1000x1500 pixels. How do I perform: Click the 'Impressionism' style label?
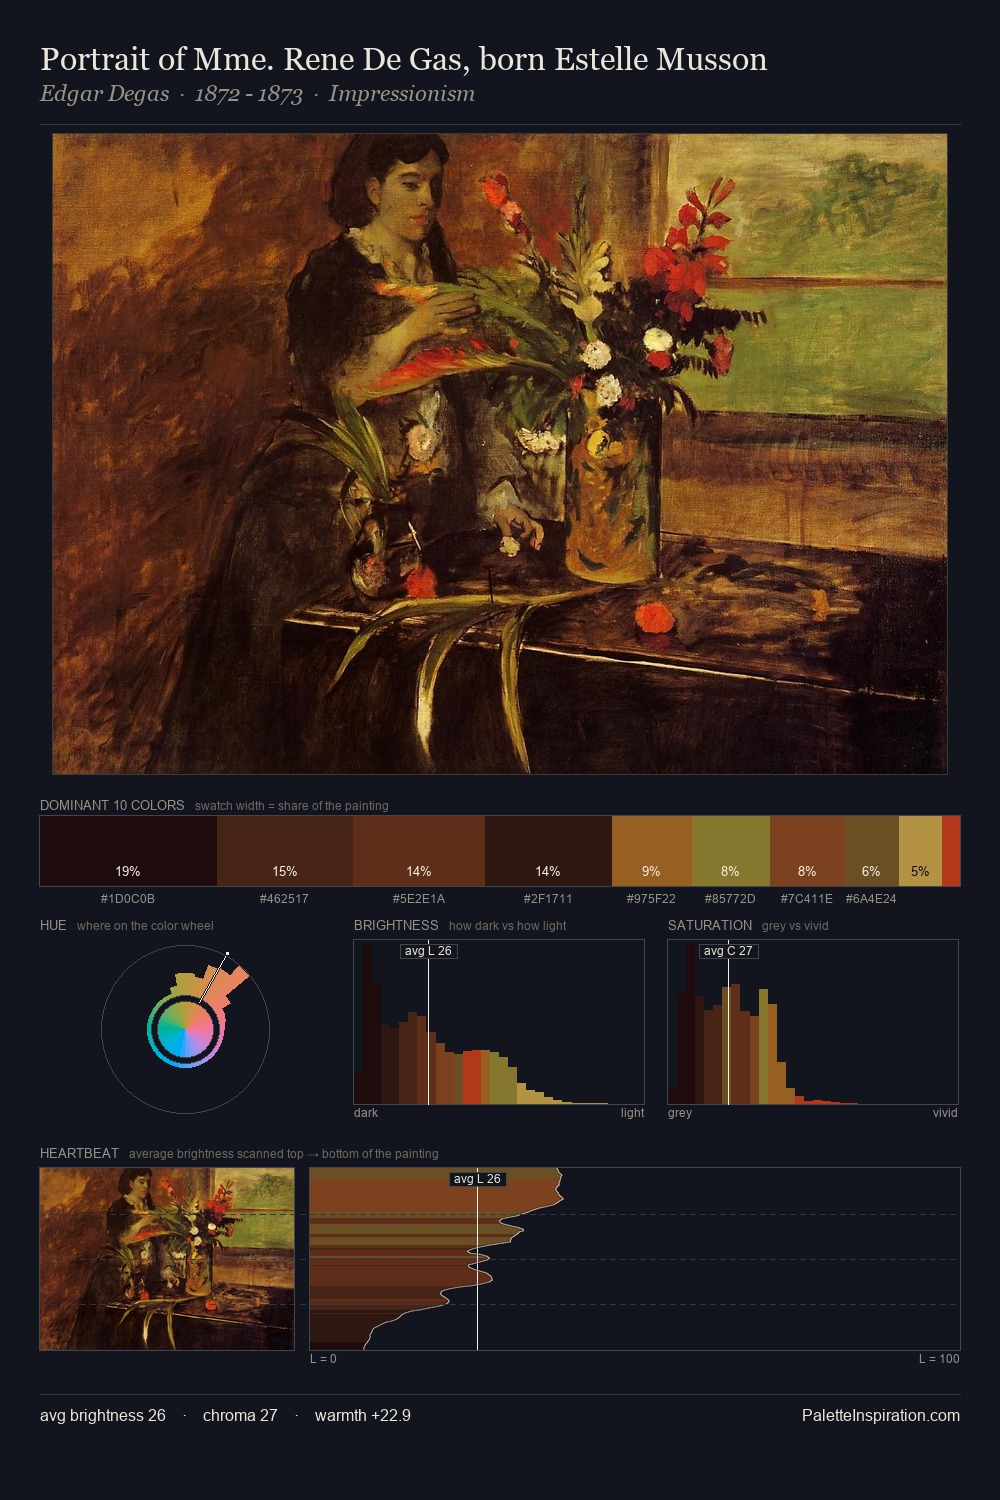click(x=402, y=94)
